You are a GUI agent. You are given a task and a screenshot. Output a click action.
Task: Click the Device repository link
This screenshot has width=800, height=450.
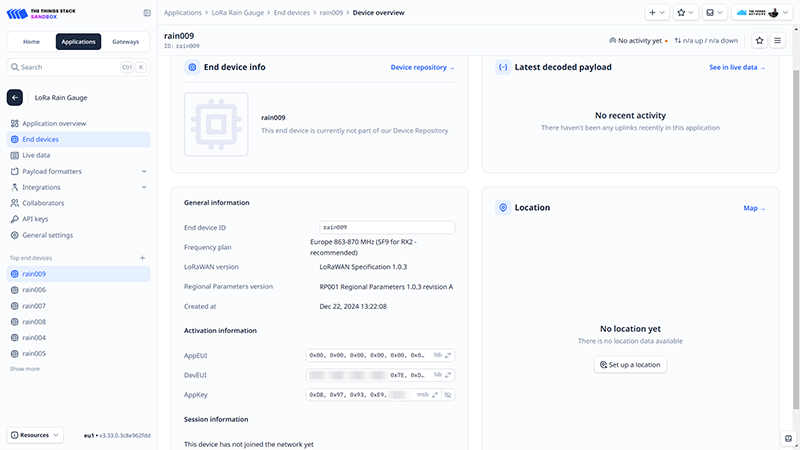[x=422, y=67]
